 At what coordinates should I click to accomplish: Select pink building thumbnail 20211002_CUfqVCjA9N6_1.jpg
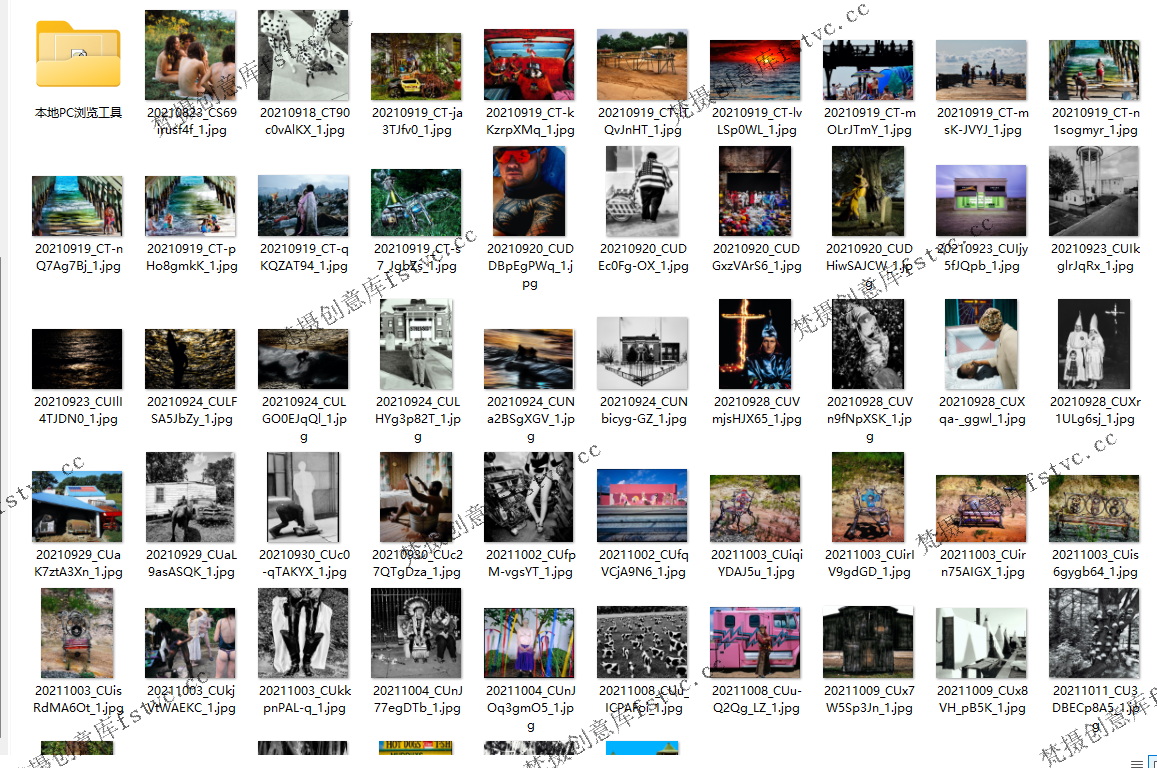pyautogui.click(x=642, y=505)
